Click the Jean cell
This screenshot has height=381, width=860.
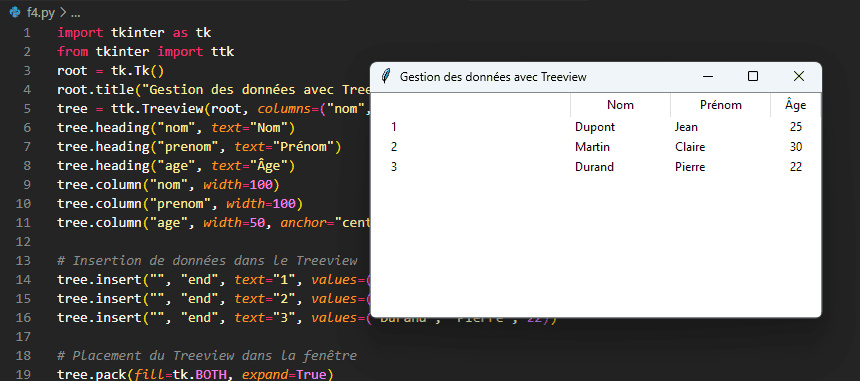click(686, 127)
